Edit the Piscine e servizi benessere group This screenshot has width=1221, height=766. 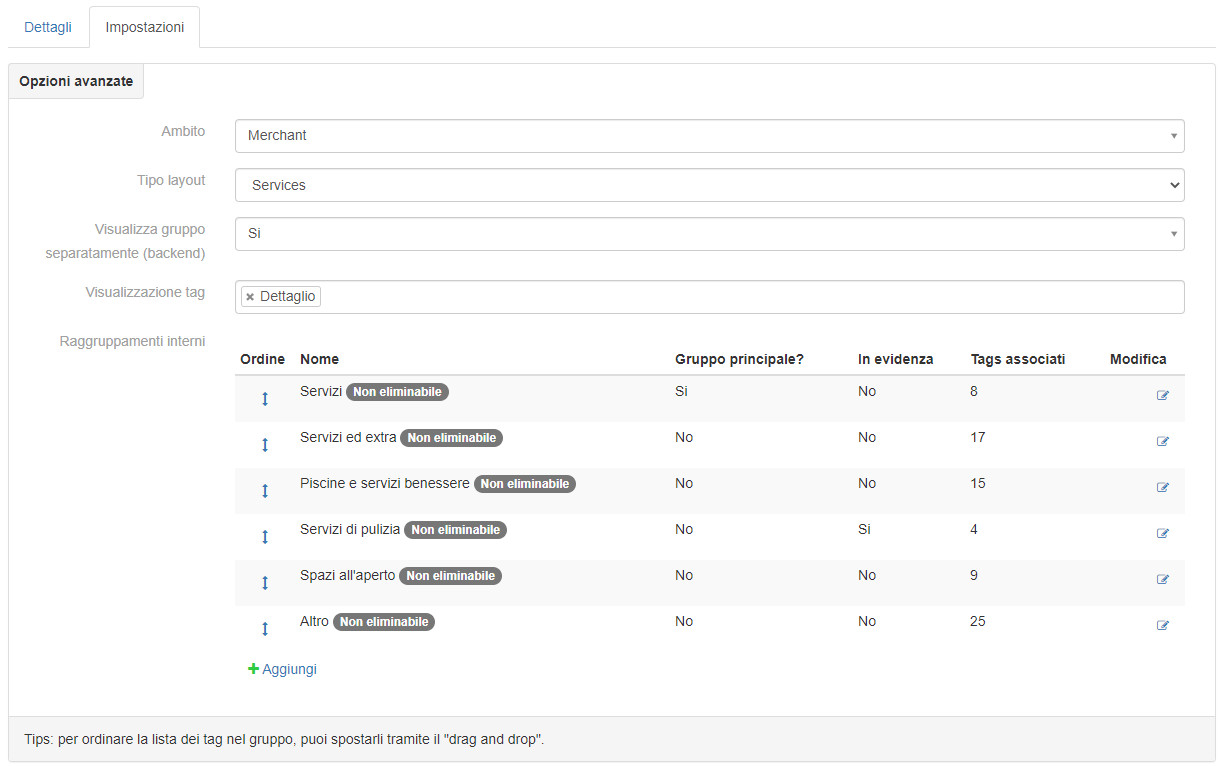tap(1163, 487)
